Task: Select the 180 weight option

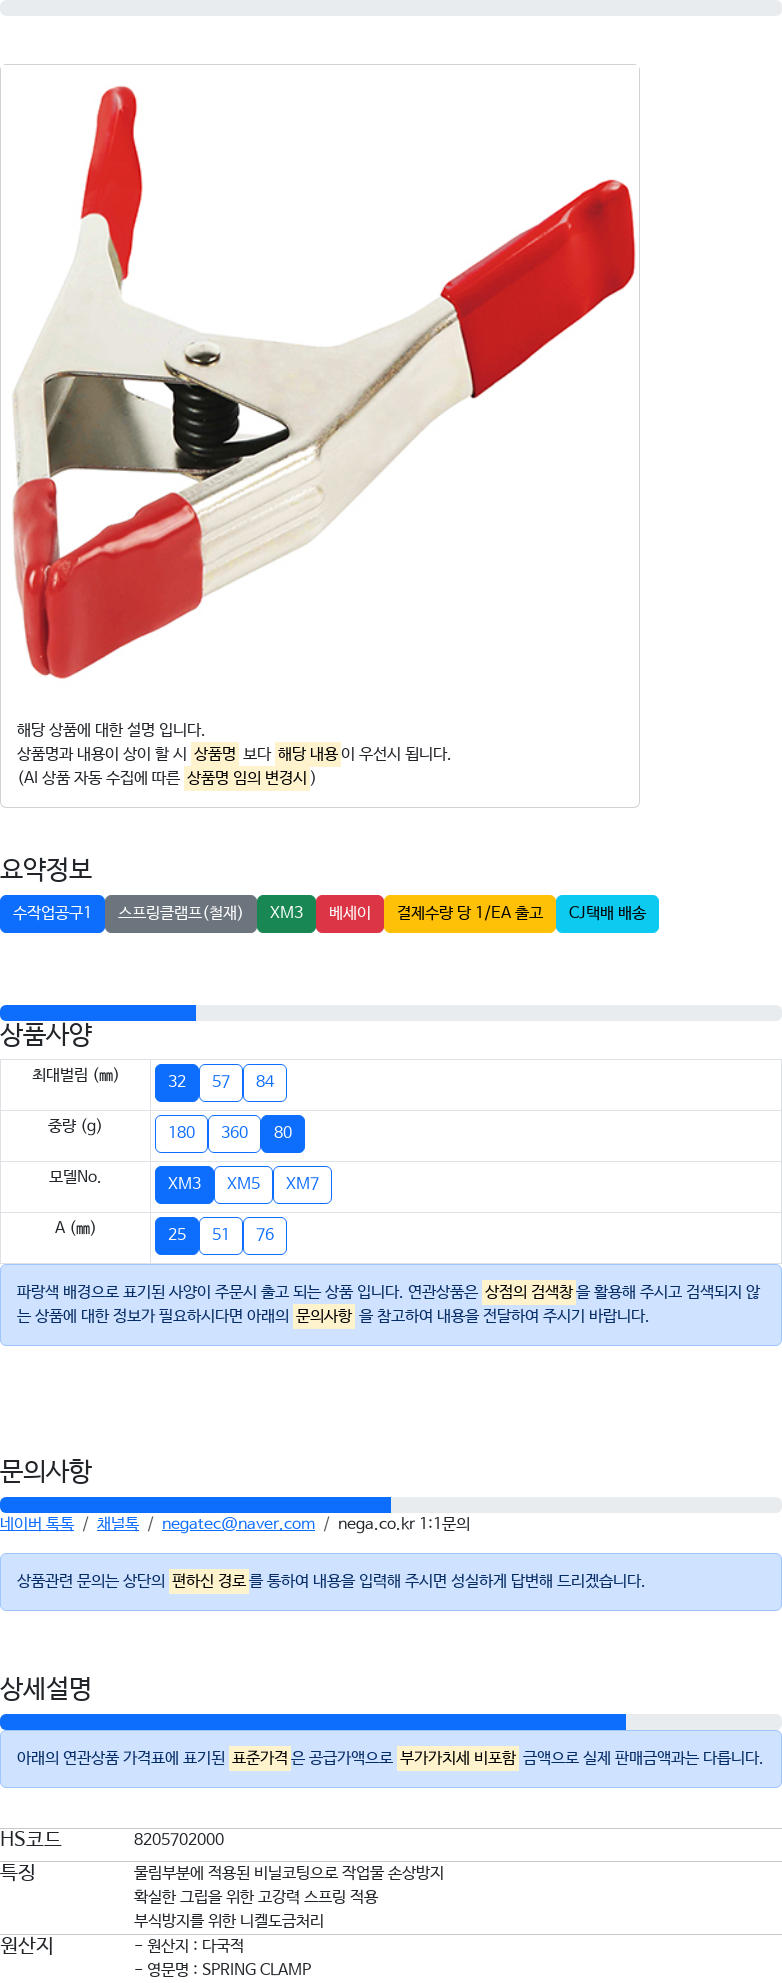Action: [182, 1133]
